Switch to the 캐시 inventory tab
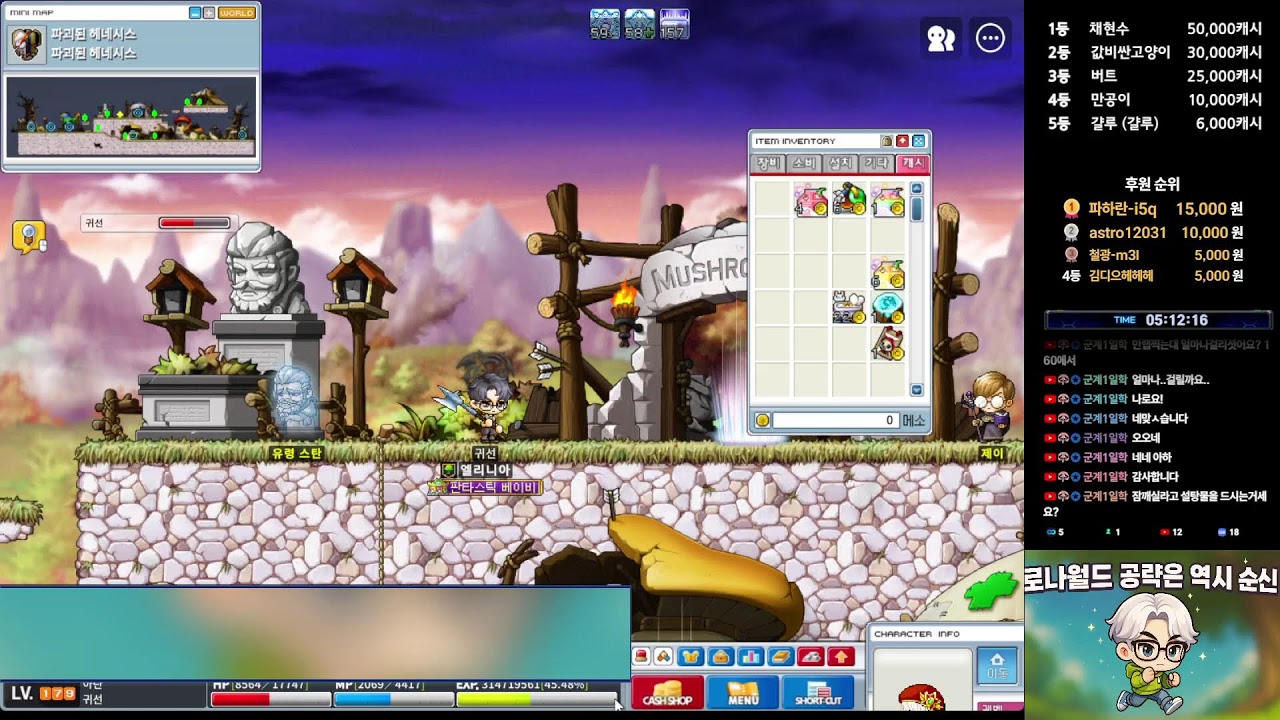Viewport: 1280px width, 720px height. [x=913, y=163]
